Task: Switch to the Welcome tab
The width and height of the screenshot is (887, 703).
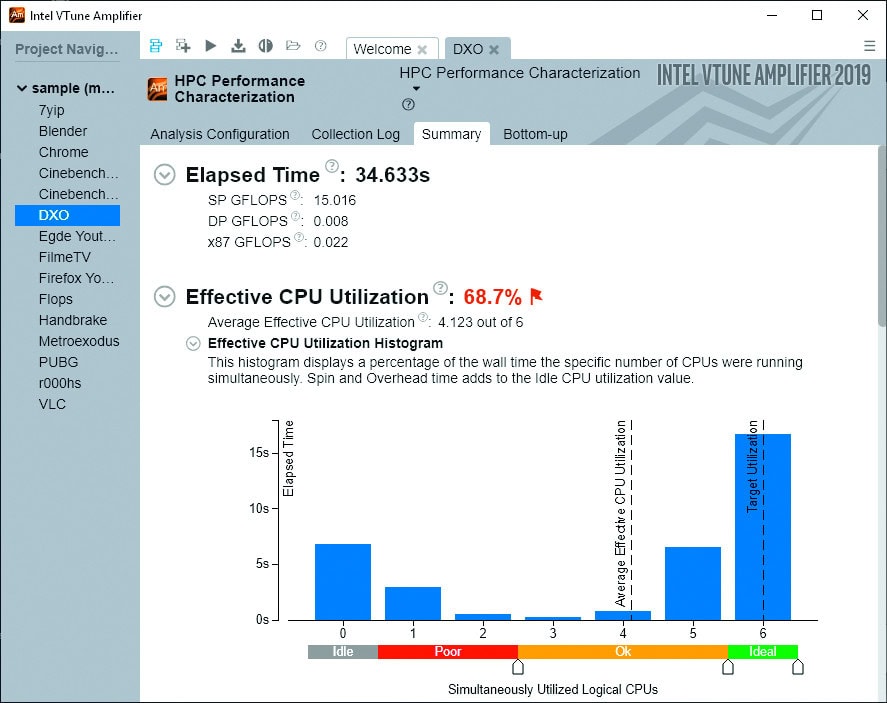Action: [383, 48]
